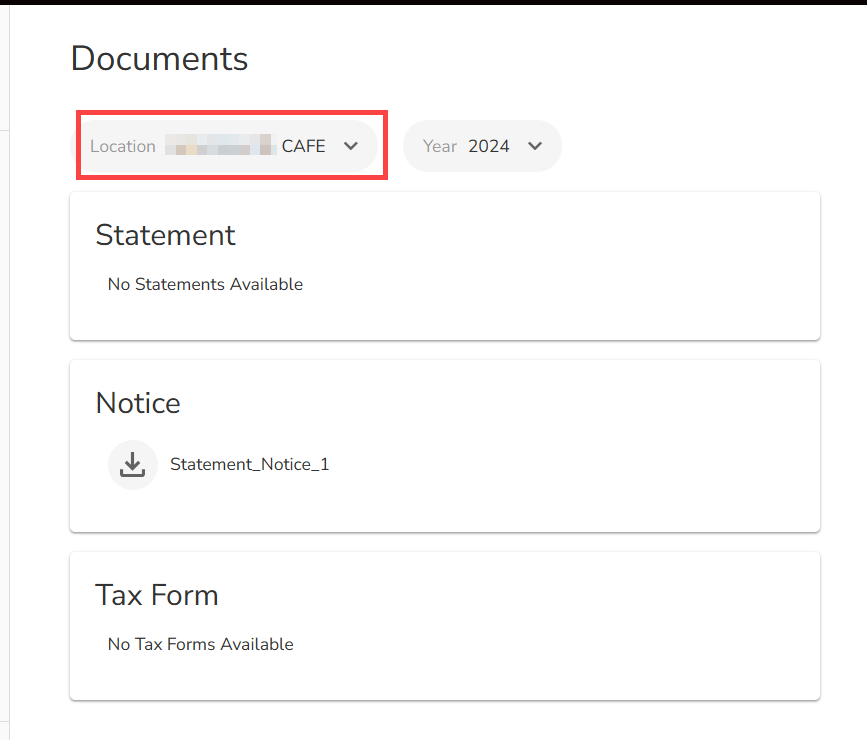Click the No Tax Forms Available message
The width and height of the screenshot is (867, 740).
200,644
